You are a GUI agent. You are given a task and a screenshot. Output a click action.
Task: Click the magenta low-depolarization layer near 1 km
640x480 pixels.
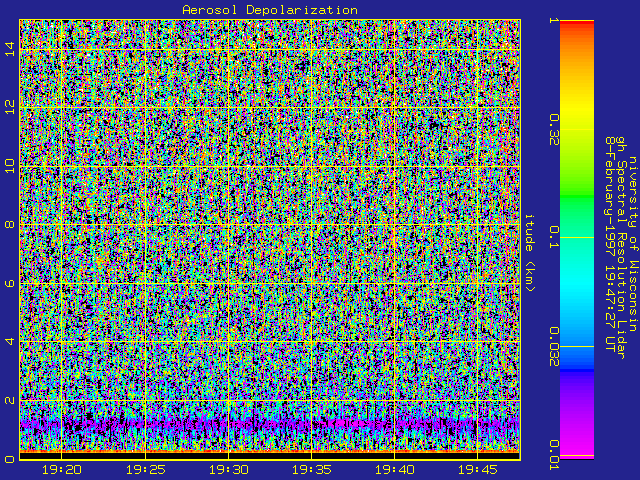(x=269, y=424)
